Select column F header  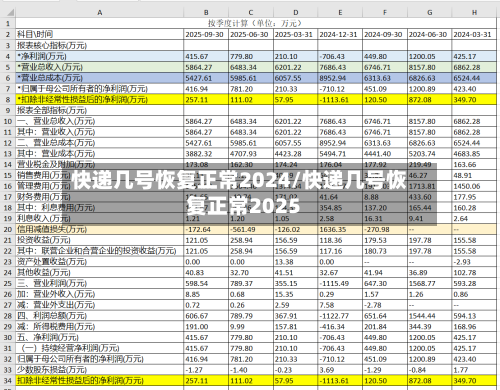[385, 12]
